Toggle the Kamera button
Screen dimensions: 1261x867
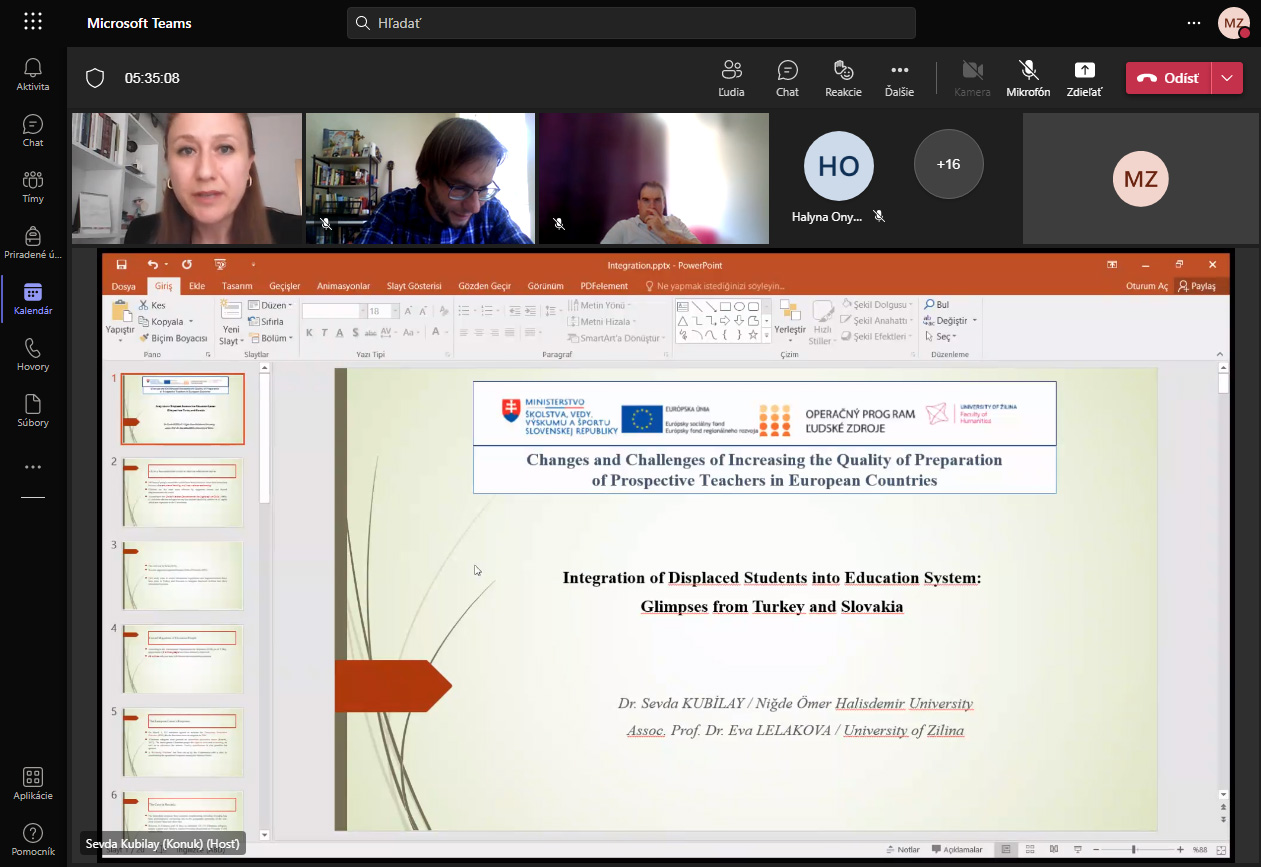pyautogui.click(x=972, y=77)
